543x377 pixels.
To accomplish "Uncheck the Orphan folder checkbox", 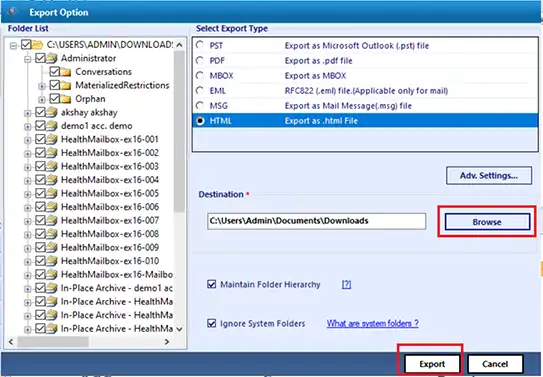I will (x=54, y=99).
